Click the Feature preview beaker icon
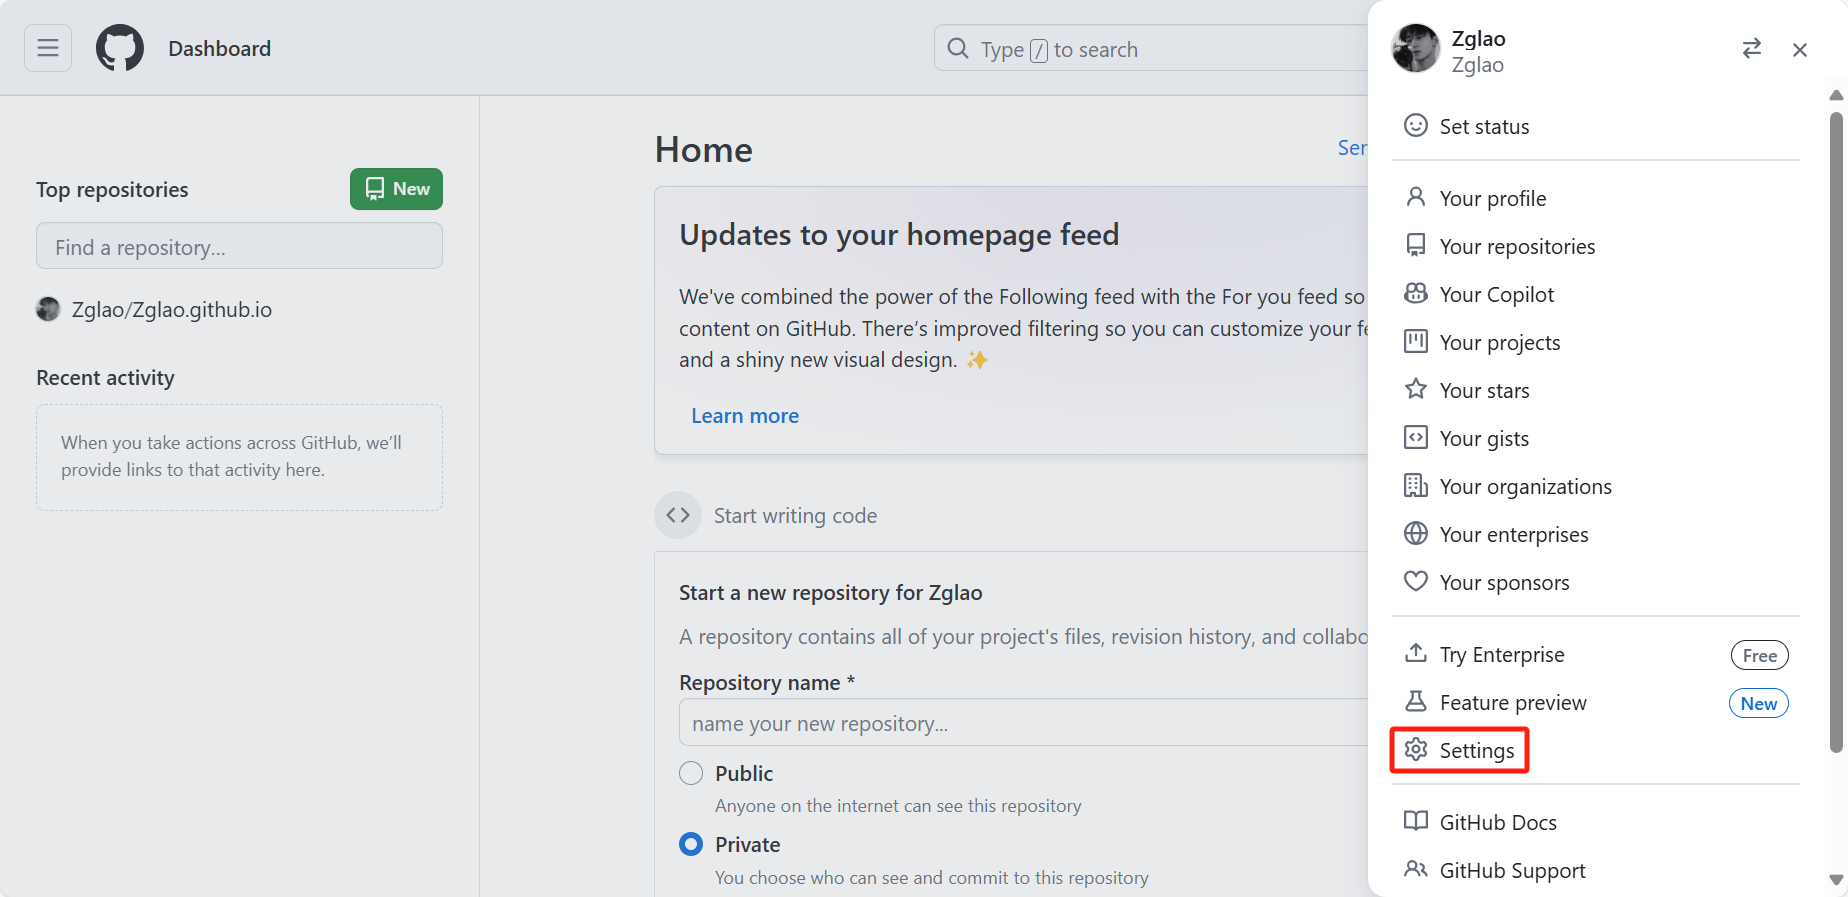Screen dimensions: 1848x897 click(1416, 702)
